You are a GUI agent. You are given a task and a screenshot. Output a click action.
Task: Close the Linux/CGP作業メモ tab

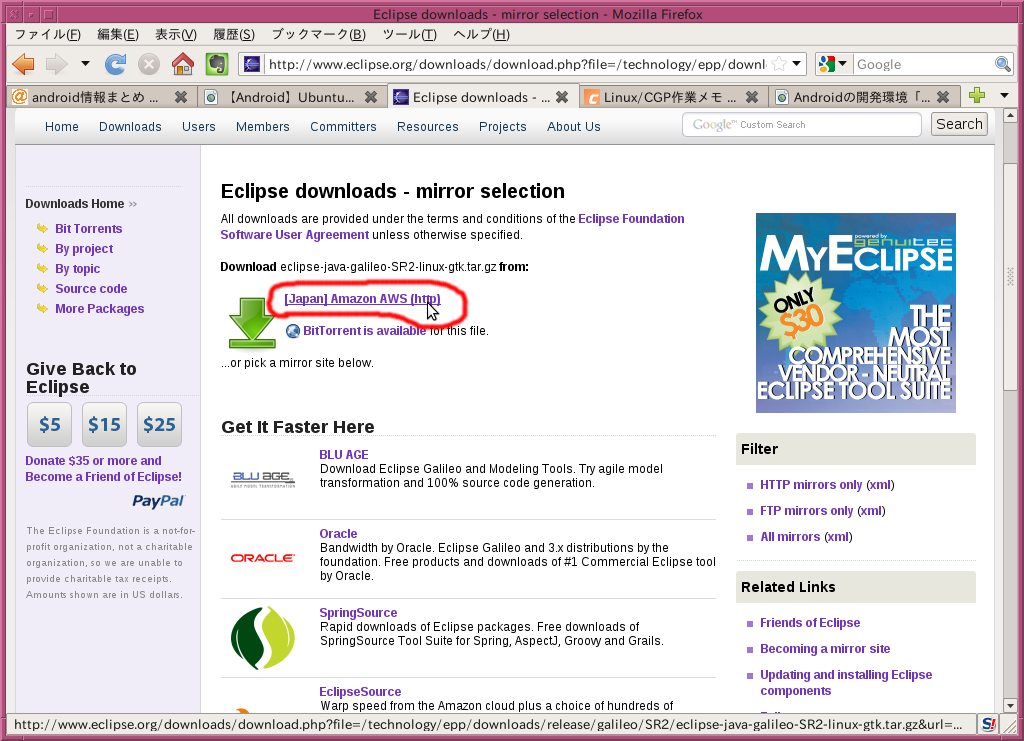pos(752,97)
